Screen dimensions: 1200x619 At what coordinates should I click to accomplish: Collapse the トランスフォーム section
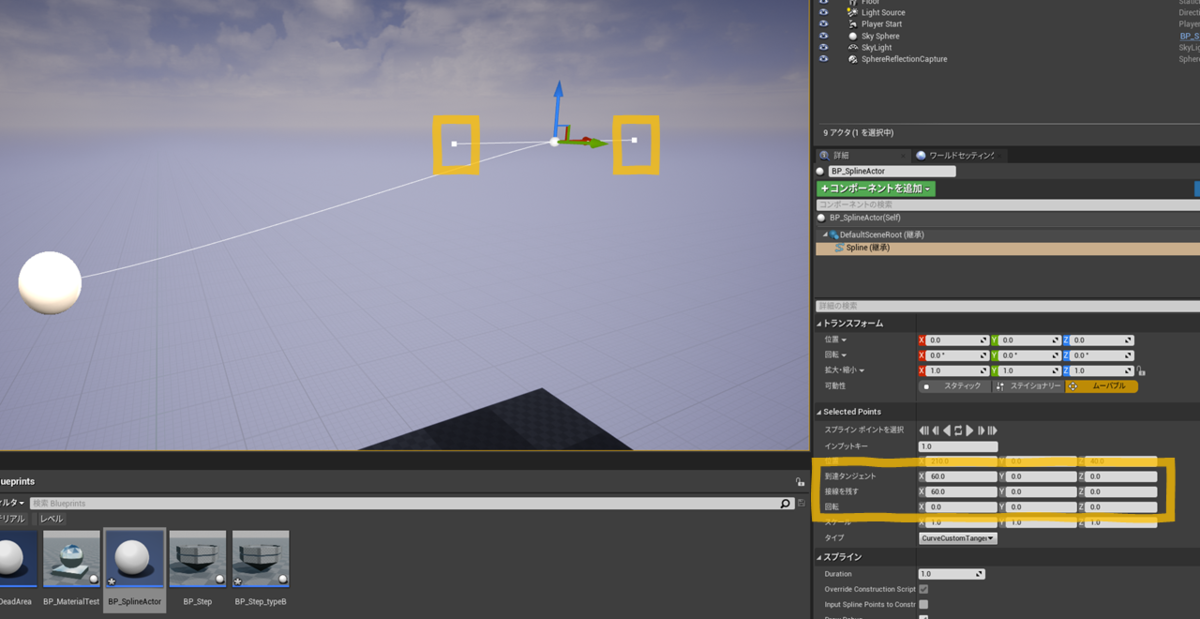(x=819, y=323)
